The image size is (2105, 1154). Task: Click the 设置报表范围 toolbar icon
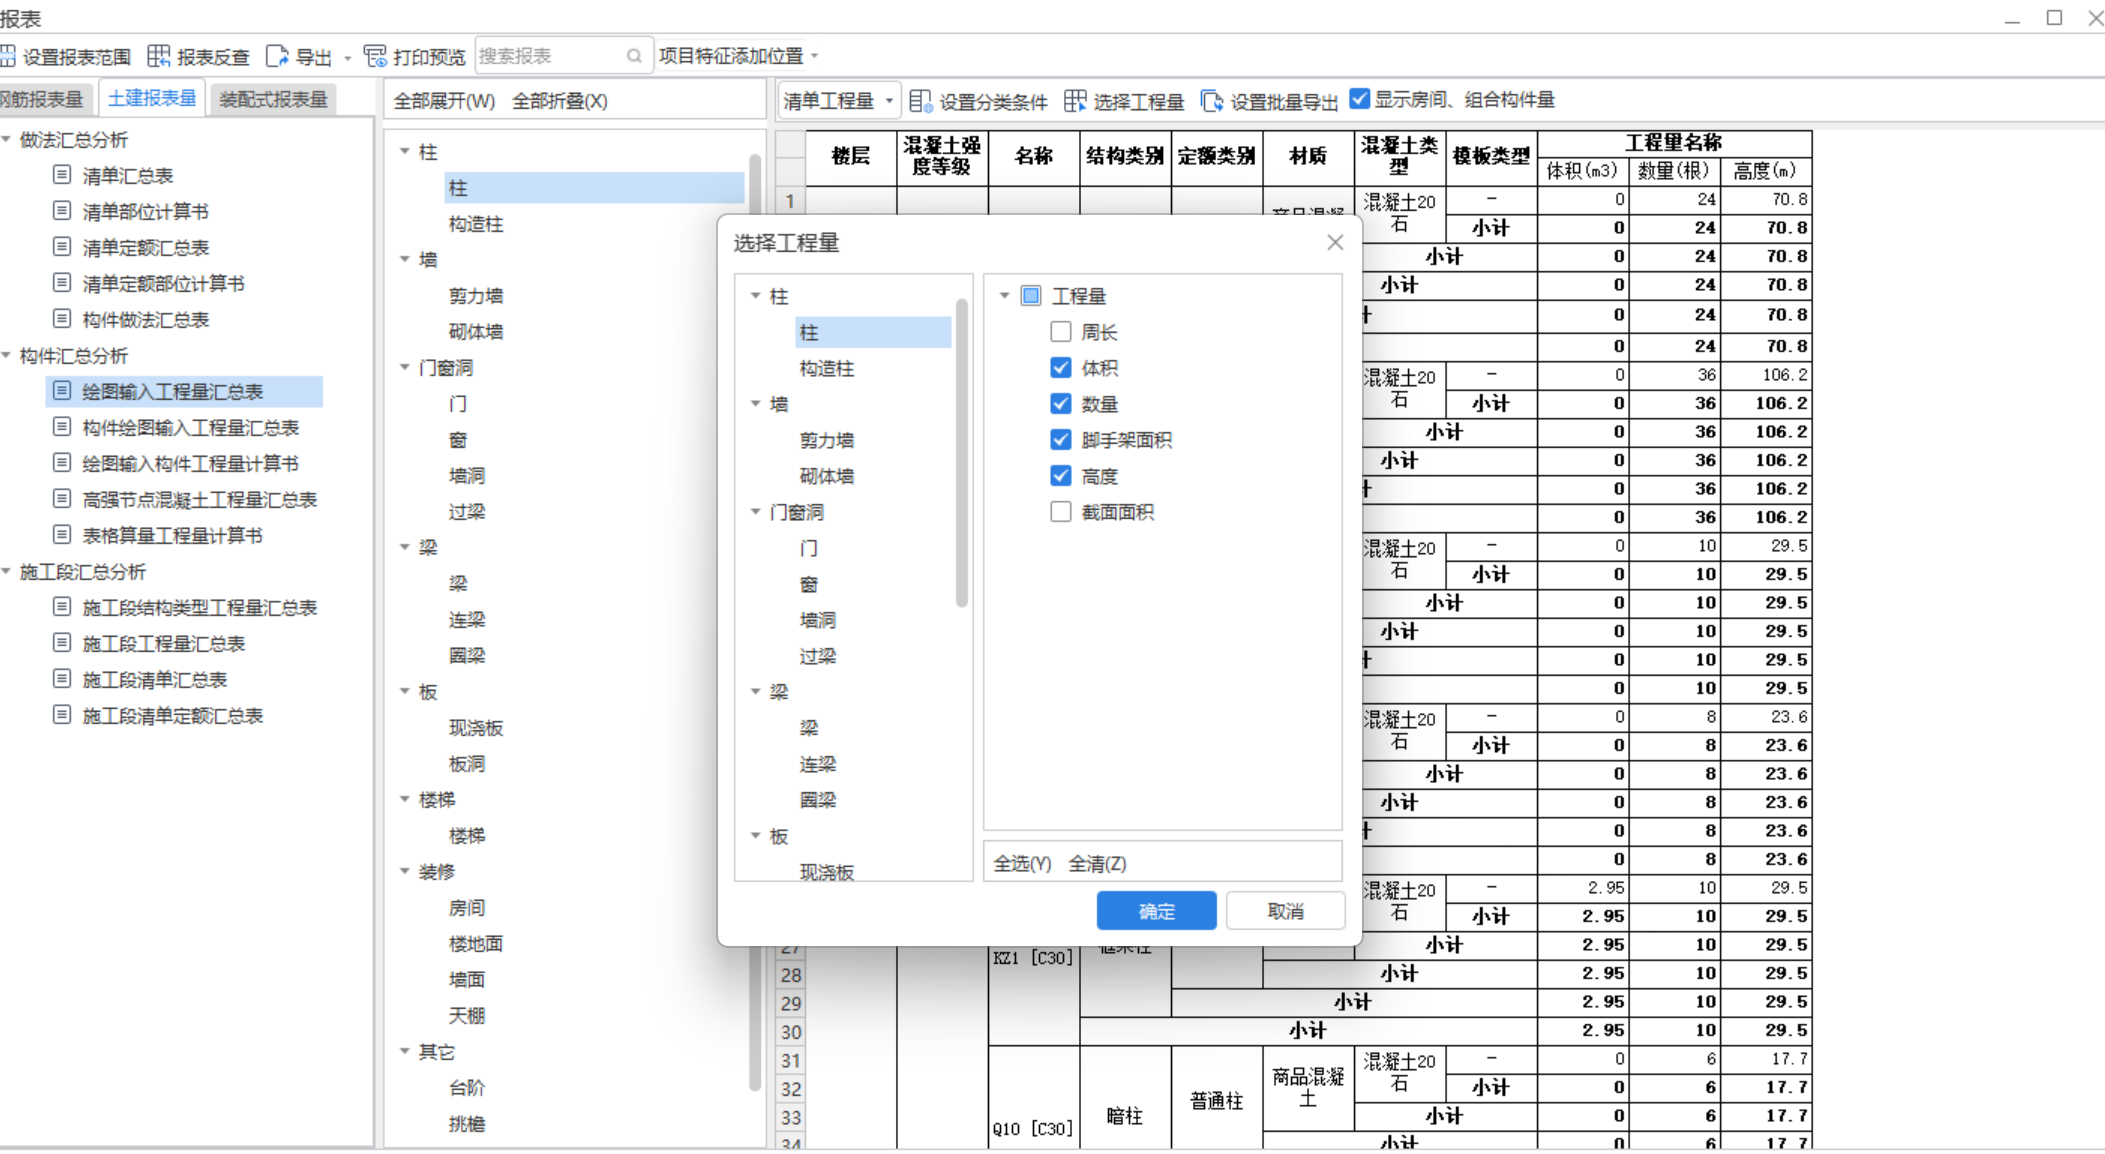[7, 56]
